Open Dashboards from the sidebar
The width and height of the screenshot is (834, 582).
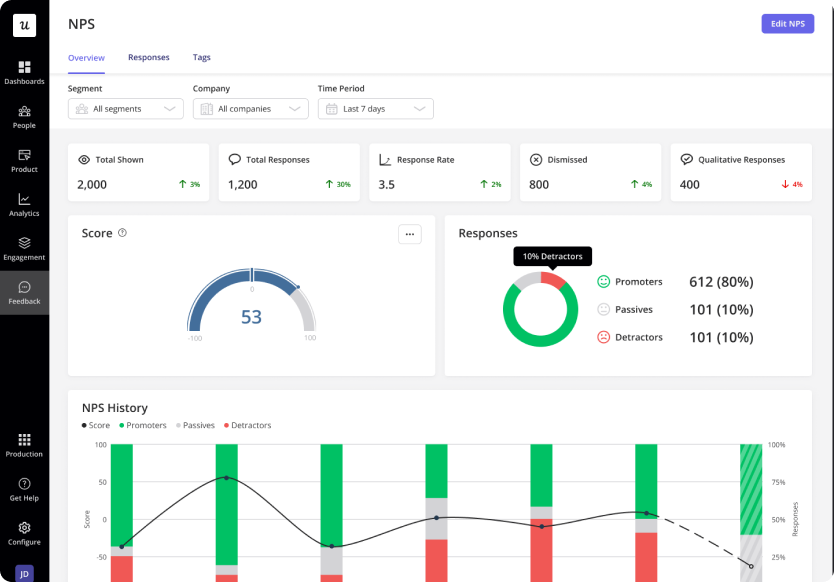click(24, 73)
